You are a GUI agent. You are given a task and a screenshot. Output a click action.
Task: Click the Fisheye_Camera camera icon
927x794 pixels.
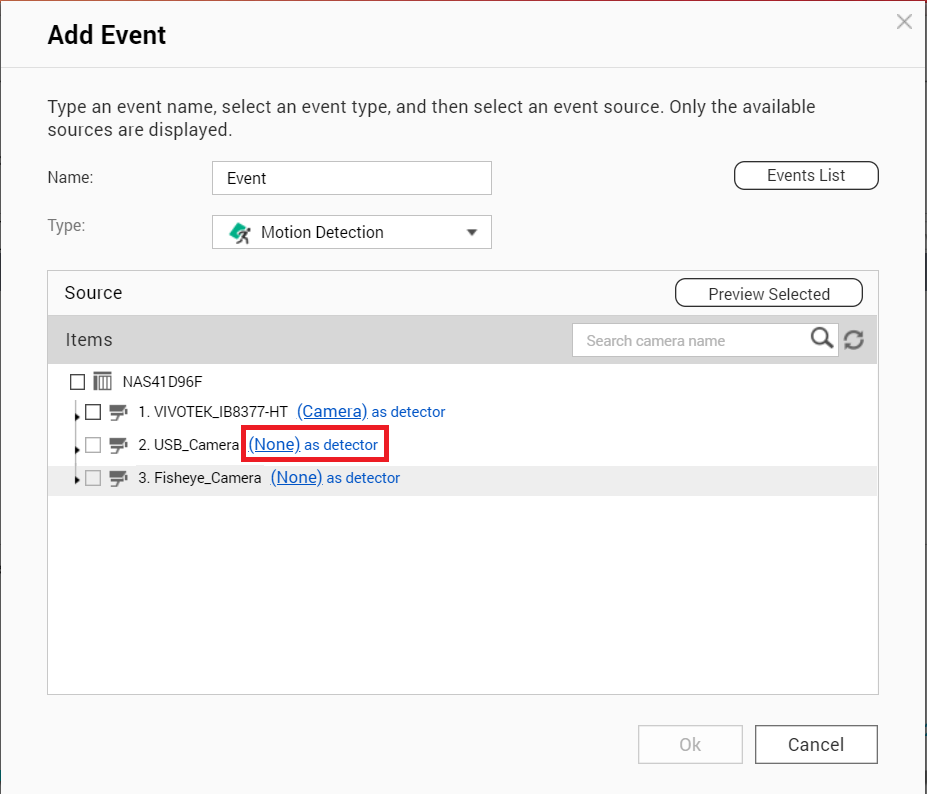click(119, 478)
